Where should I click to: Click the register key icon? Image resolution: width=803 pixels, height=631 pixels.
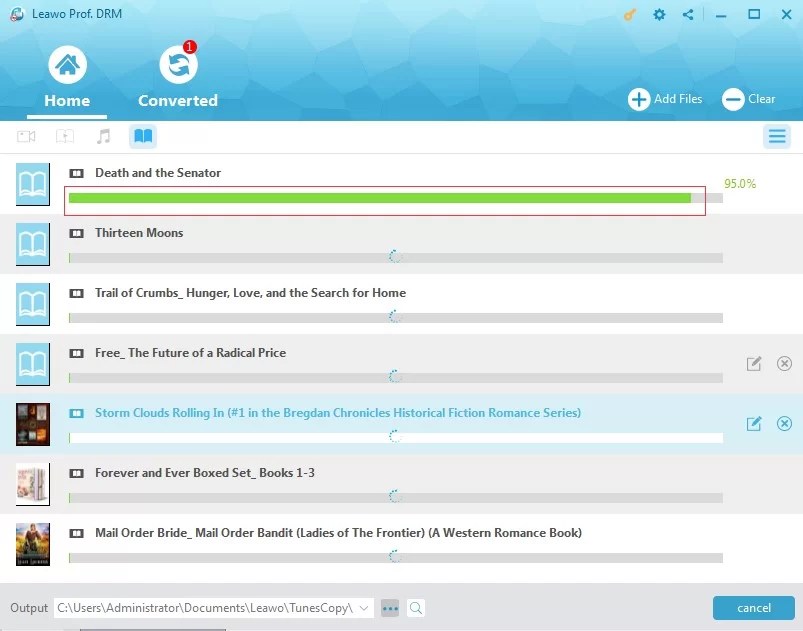click(628, 15)
